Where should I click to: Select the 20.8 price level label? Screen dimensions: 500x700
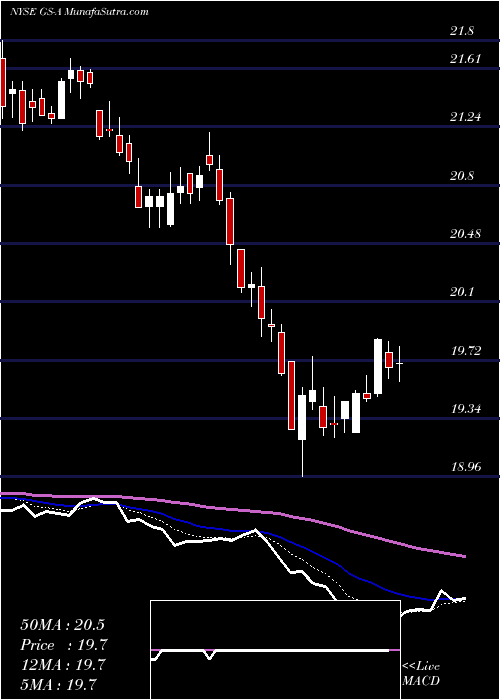(462, 175)
